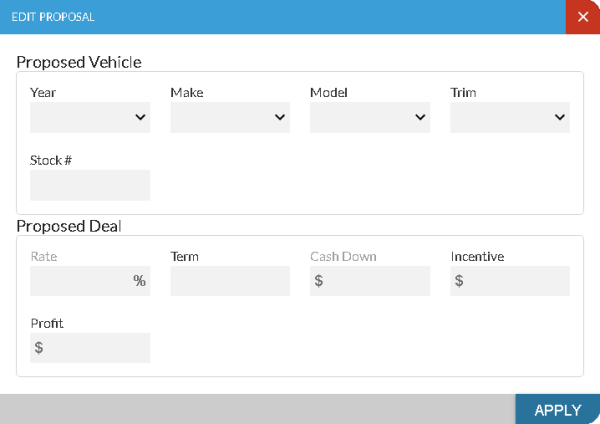Expand the Make dropdown list
The height and width of the screenshot is (424, 600).
click(x=230, y=118)
